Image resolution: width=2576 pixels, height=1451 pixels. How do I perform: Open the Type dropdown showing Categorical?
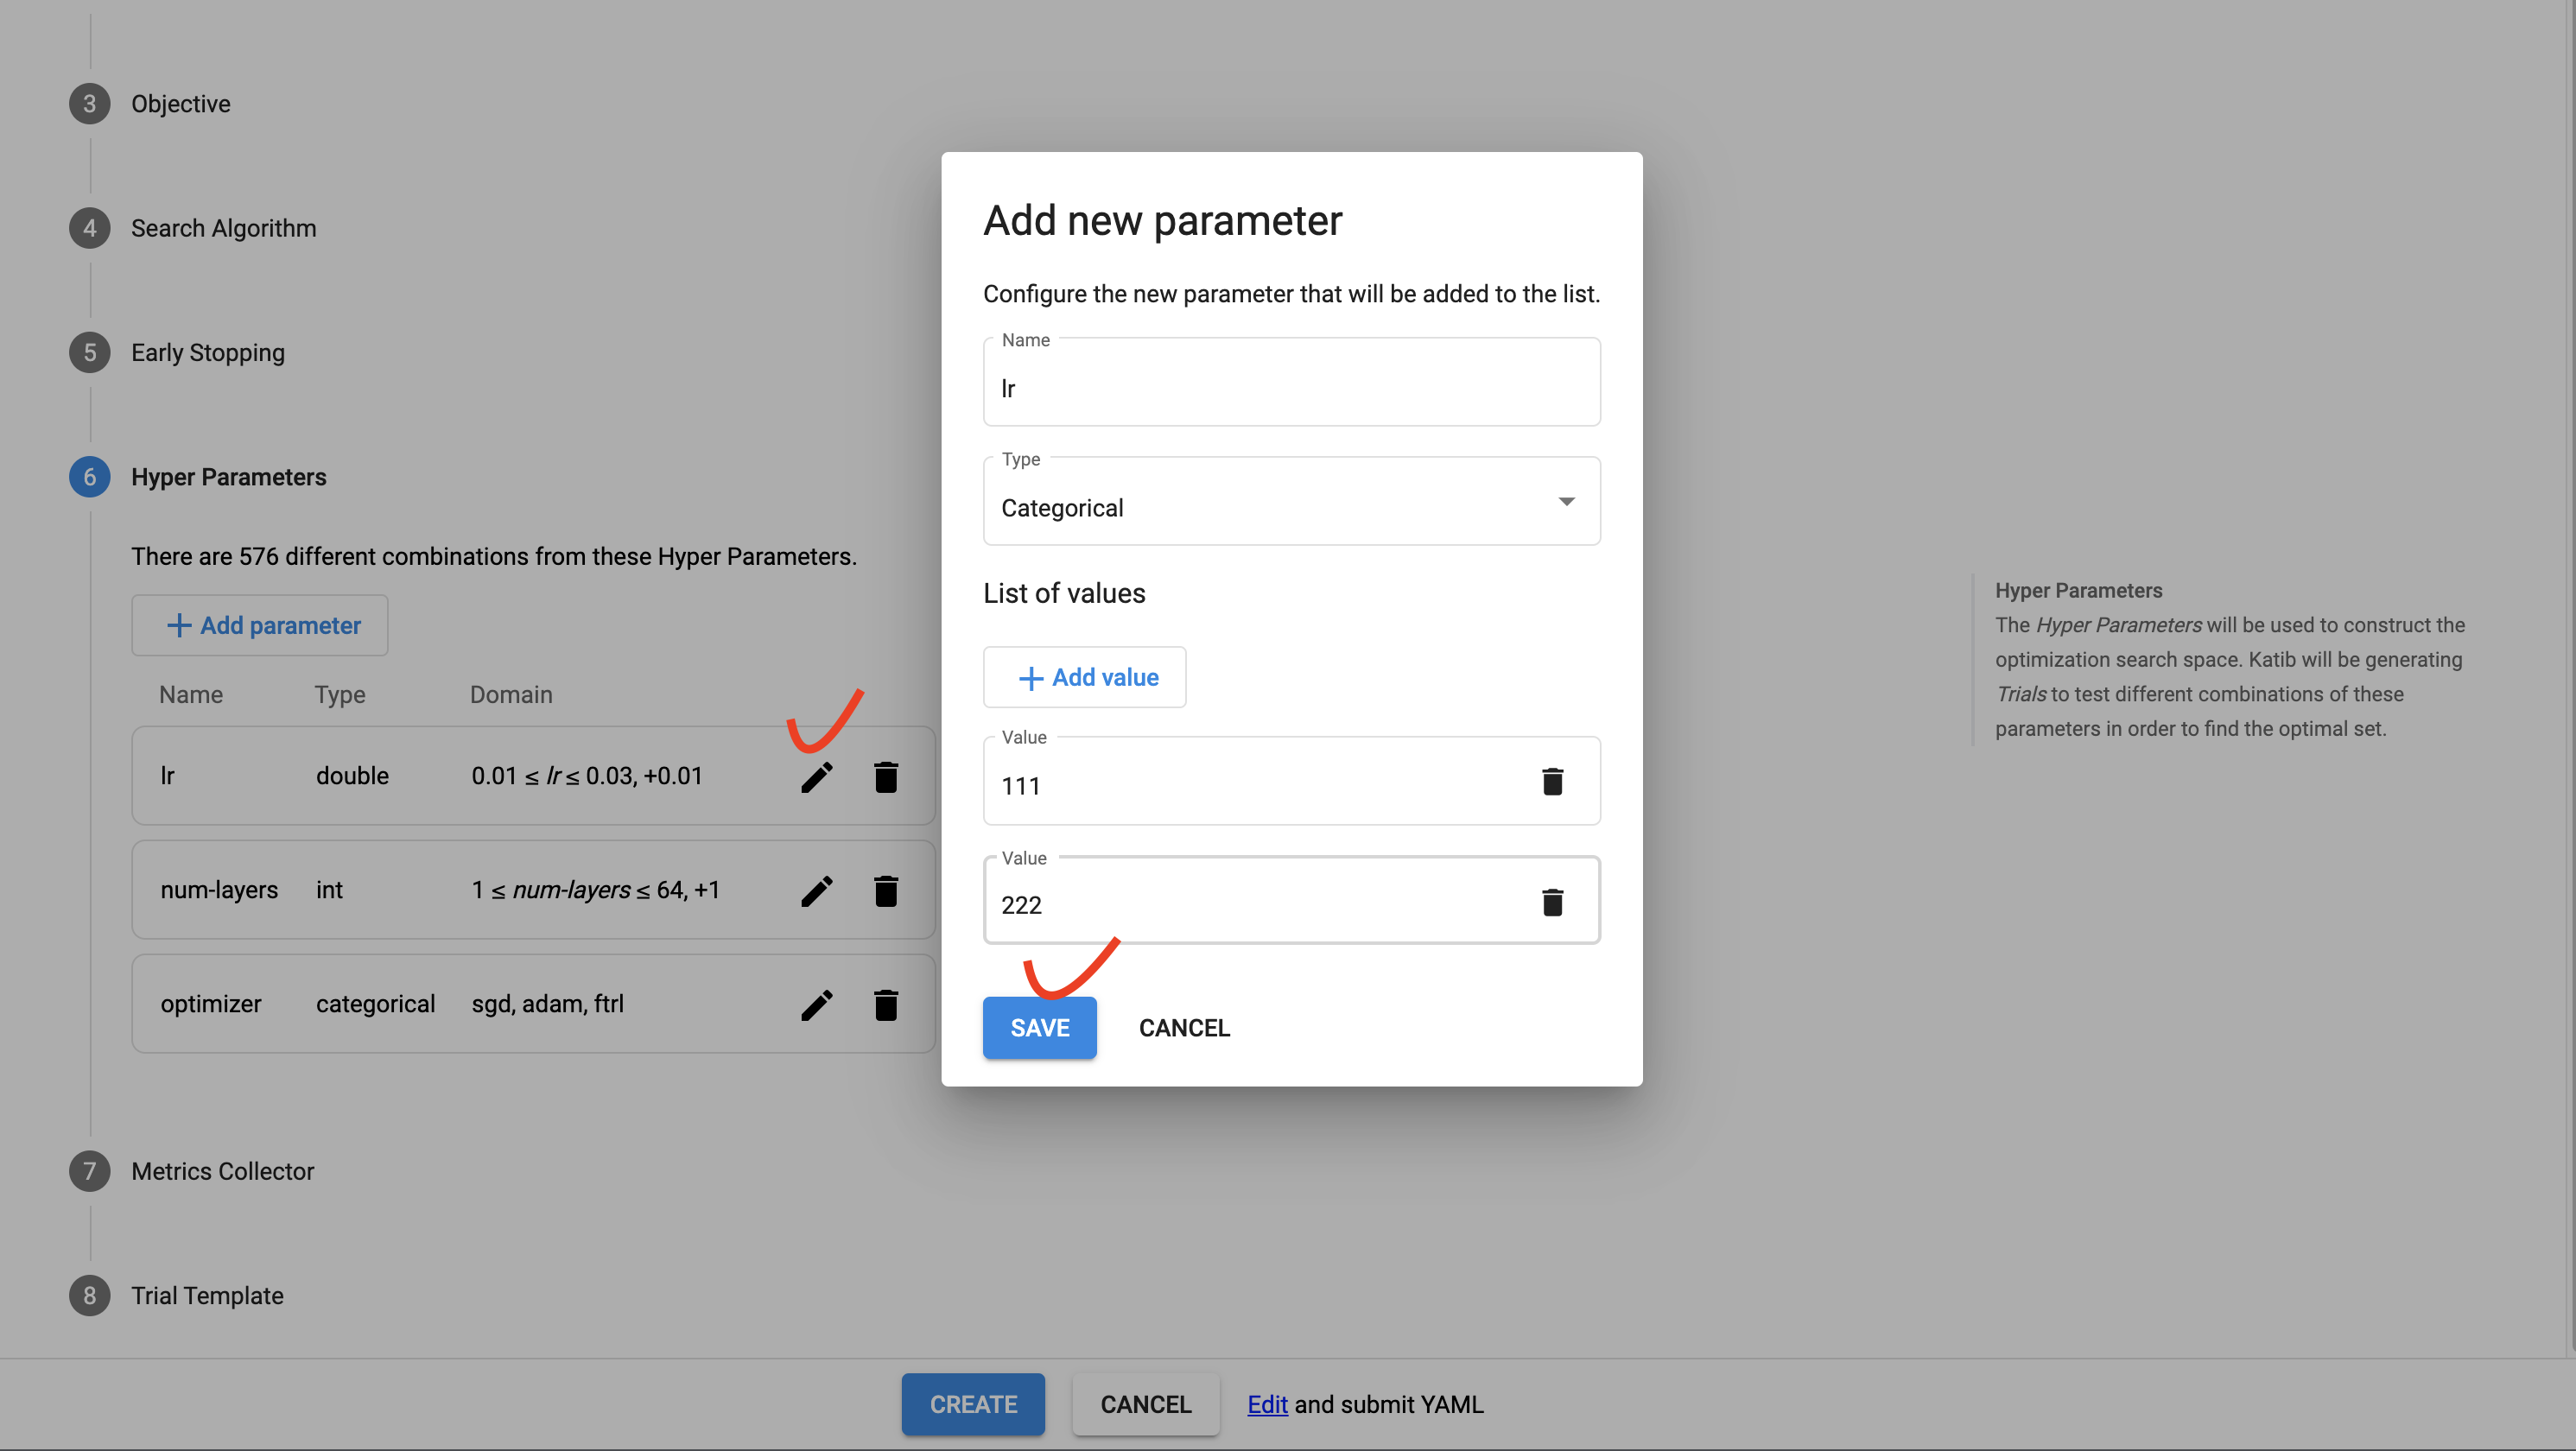tap(1270, 507)
